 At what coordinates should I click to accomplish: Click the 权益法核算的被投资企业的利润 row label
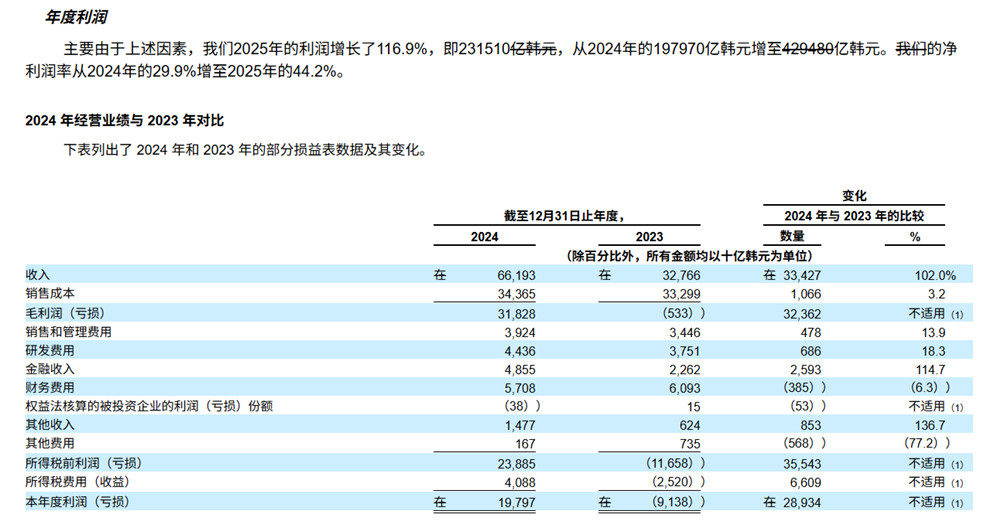(x=149, y=406)
